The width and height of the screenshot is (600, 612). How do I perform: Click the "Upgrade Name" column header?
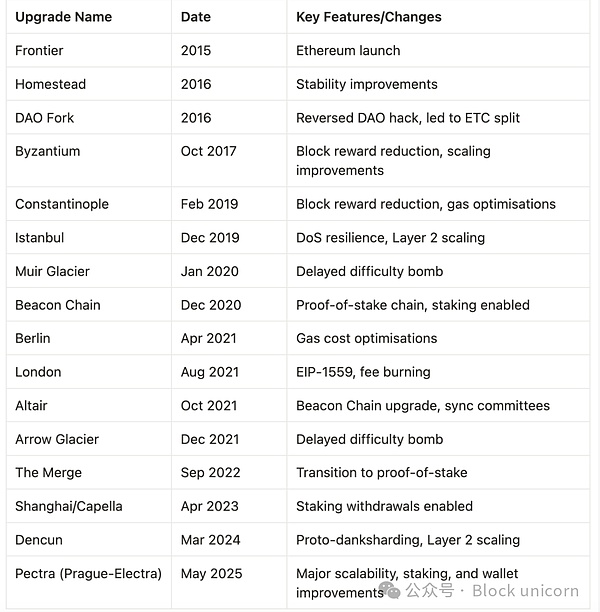click(63, 17)
